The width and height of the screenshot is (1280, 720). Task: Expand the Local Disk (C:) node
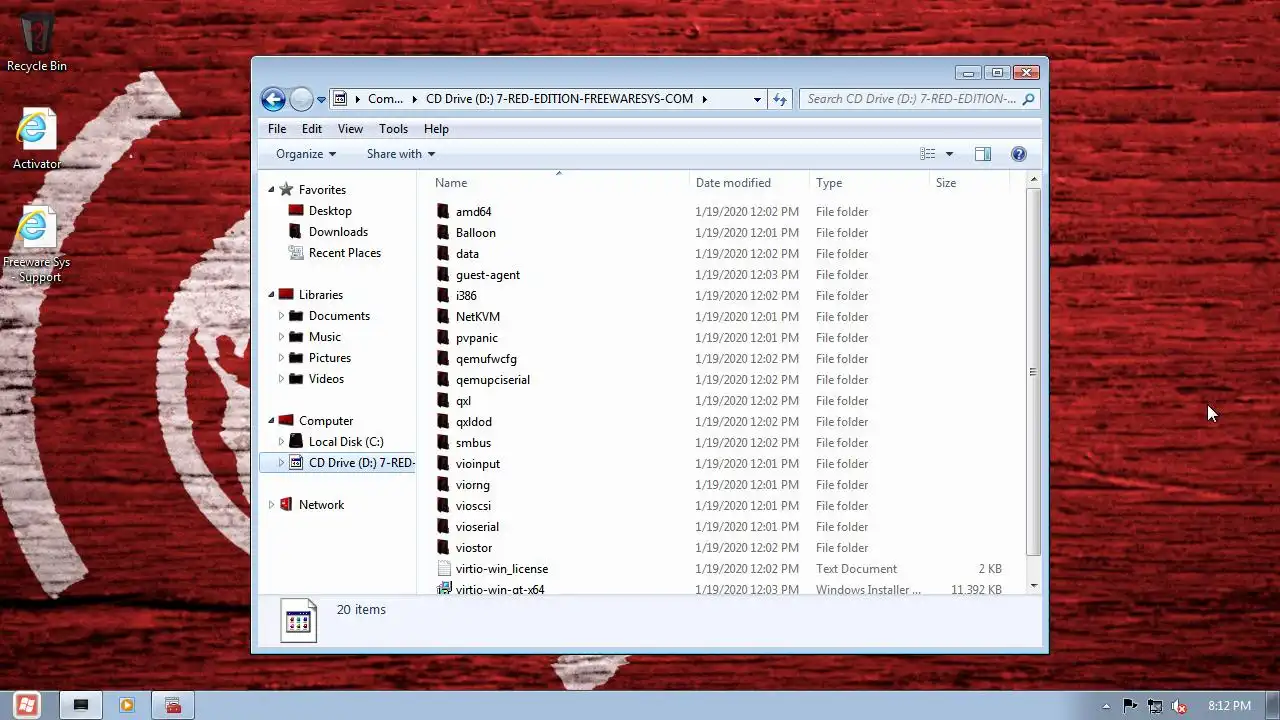[281, 441]
